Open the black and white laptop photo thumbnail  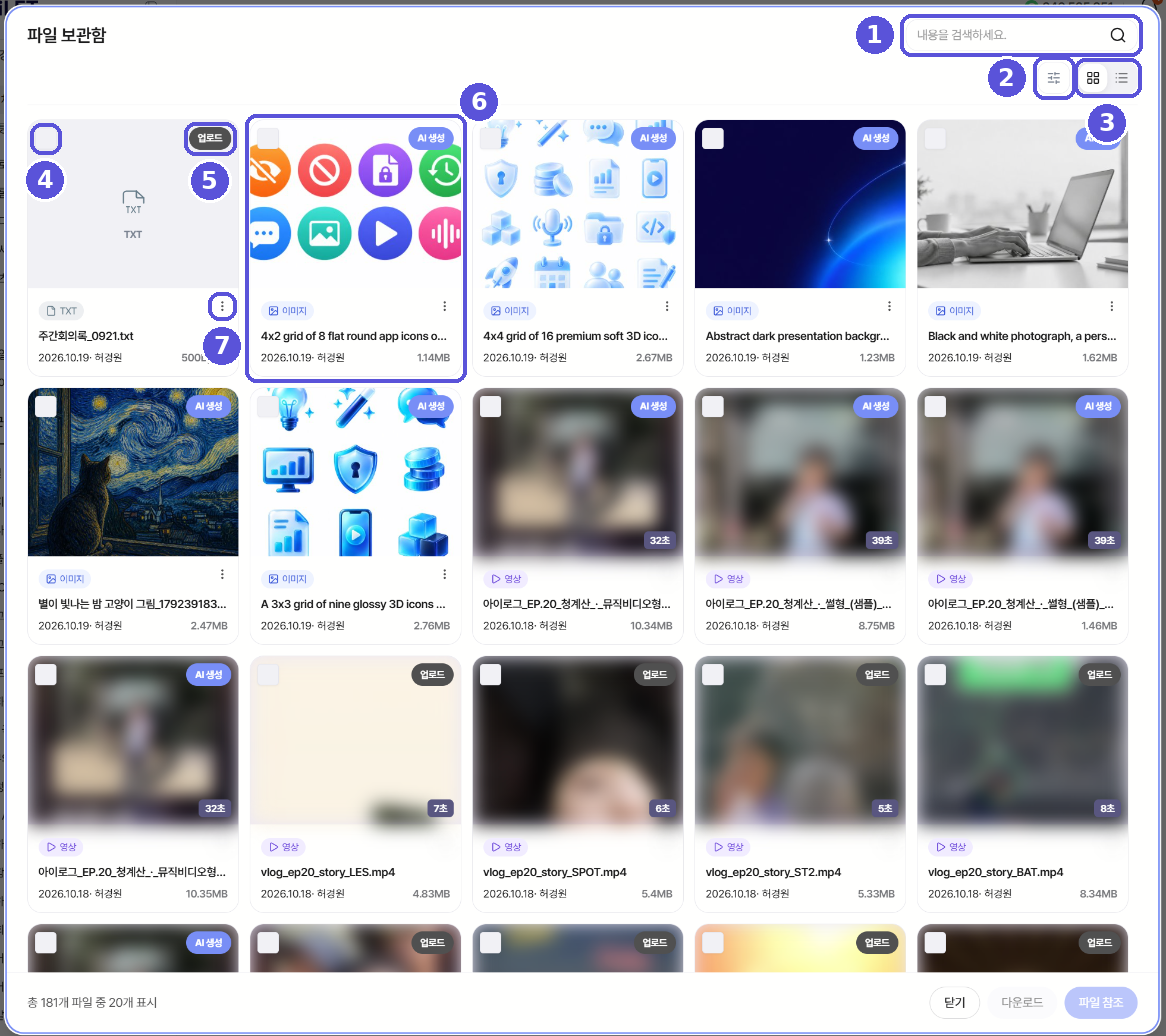tap(1022, 204)
